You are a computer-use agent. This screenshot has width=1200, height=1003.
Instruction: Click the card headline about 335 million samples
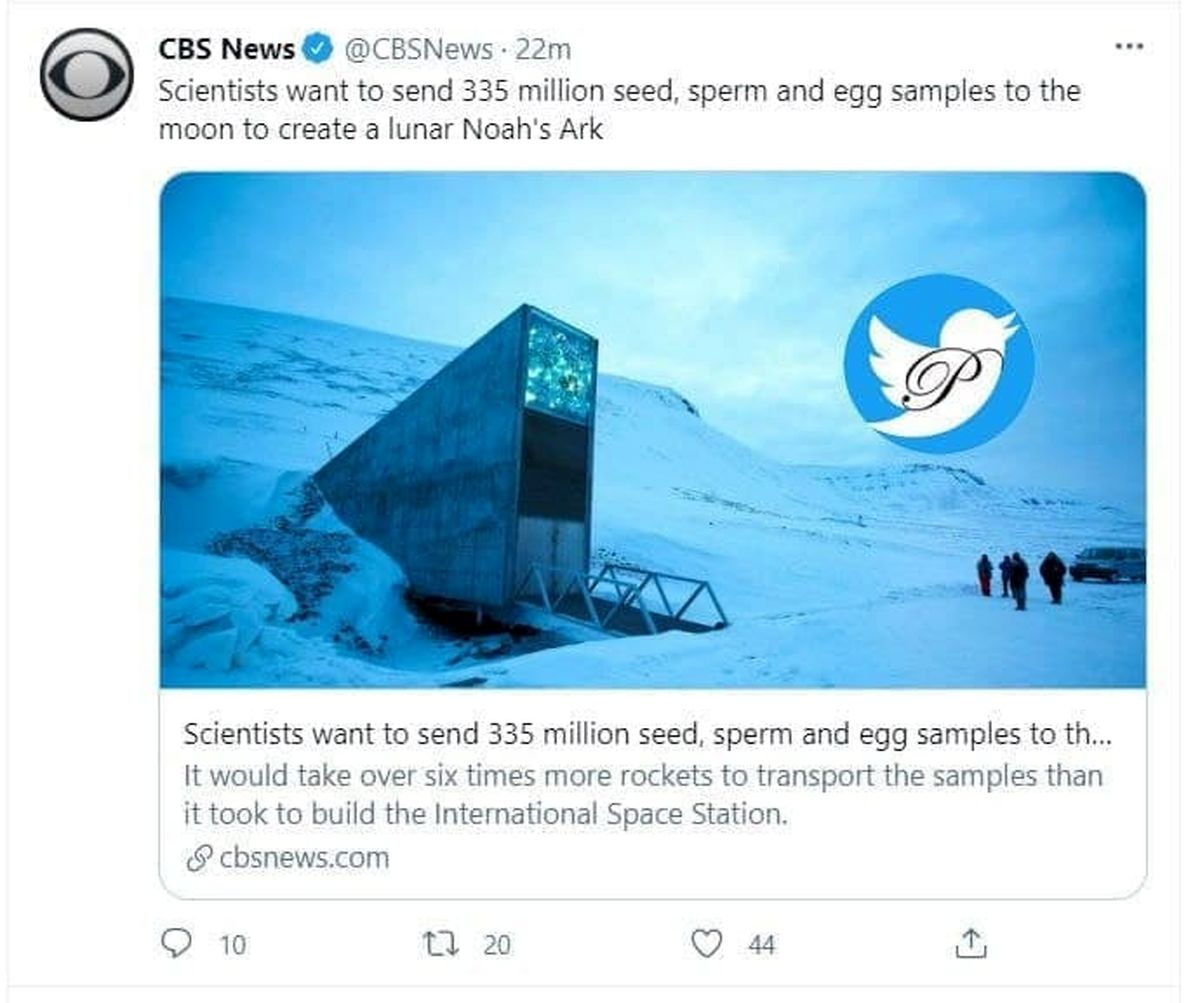[646, 734]
